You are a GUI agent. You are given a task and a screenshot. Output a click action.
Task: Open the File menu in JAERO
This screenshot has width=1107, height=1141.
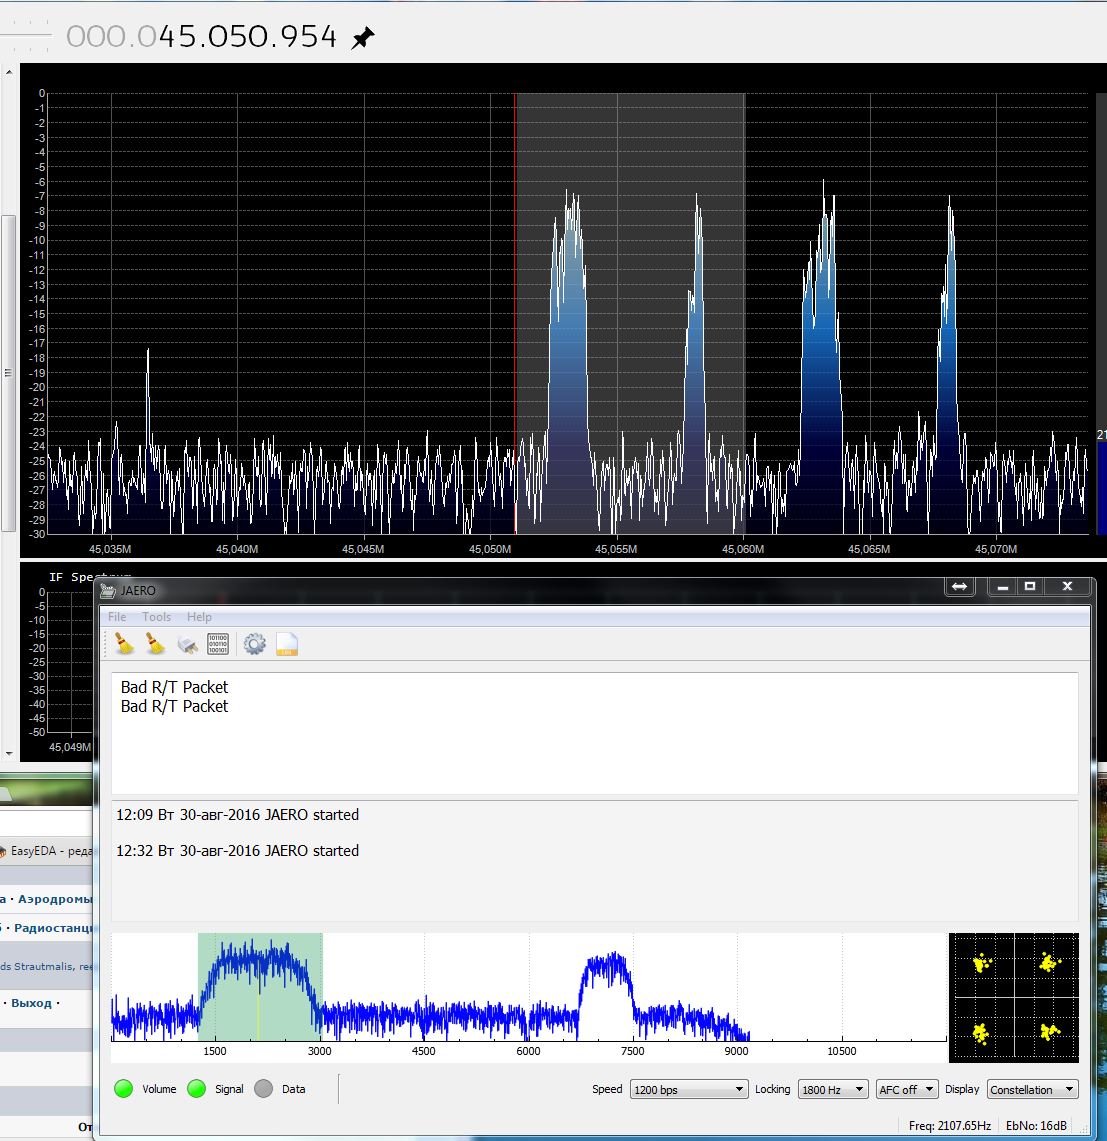click(116, 616)
